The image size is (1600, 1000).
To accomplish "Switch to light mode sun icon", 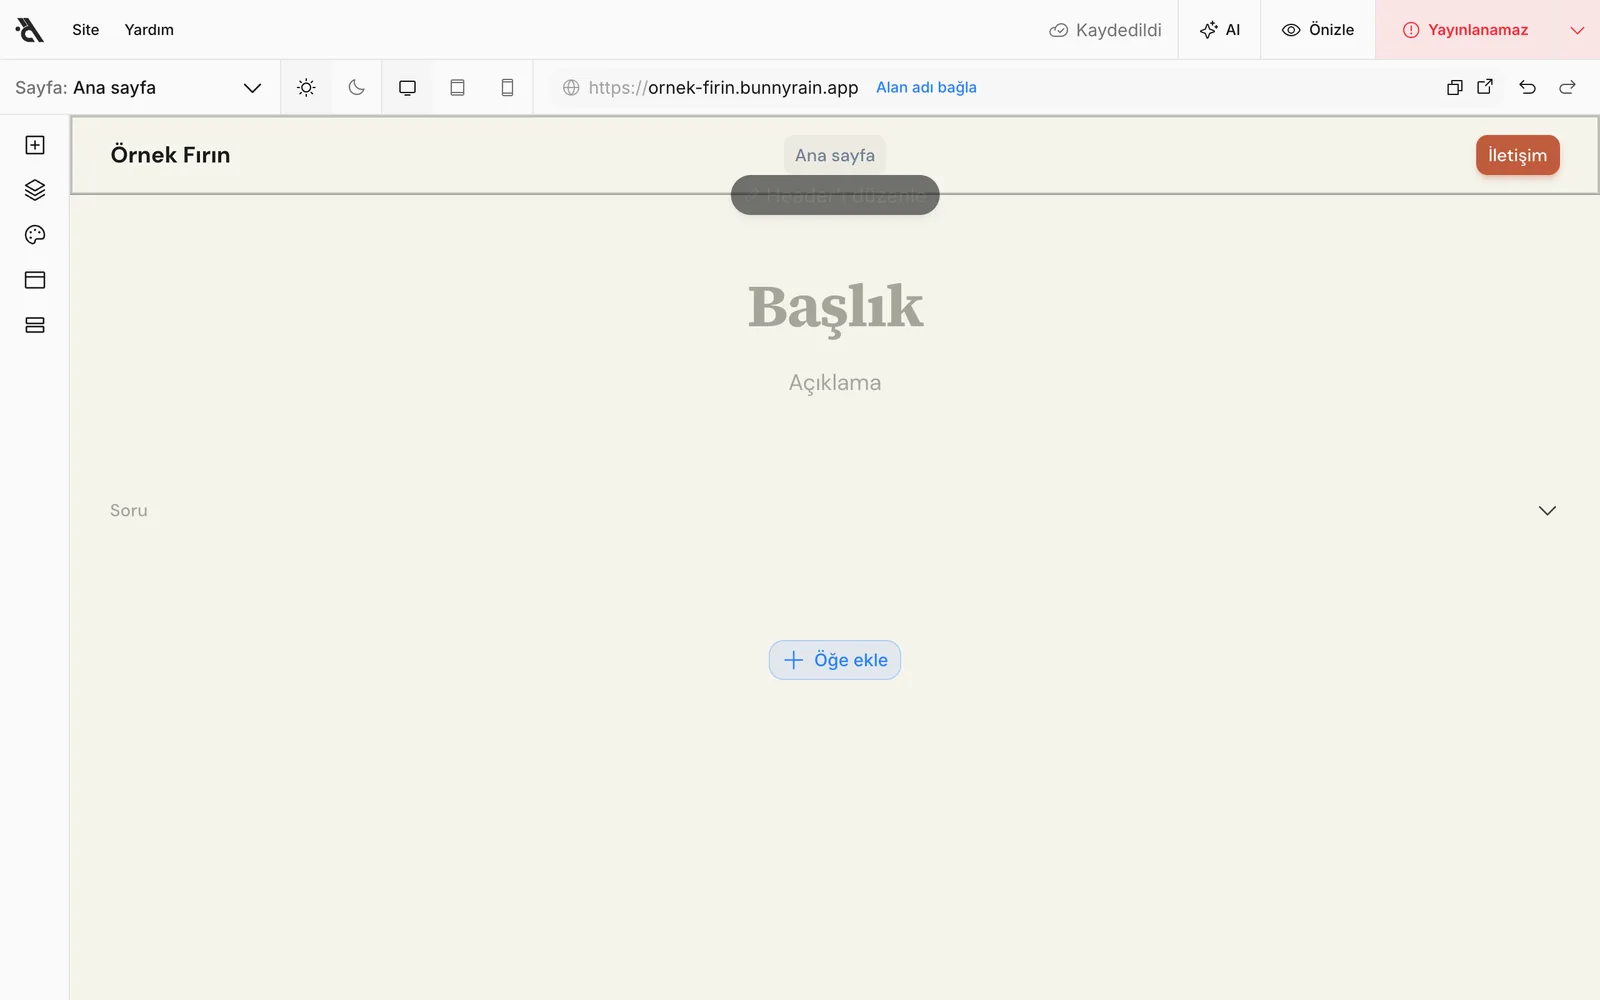I will pyautogui.click(x=306, y=88).
